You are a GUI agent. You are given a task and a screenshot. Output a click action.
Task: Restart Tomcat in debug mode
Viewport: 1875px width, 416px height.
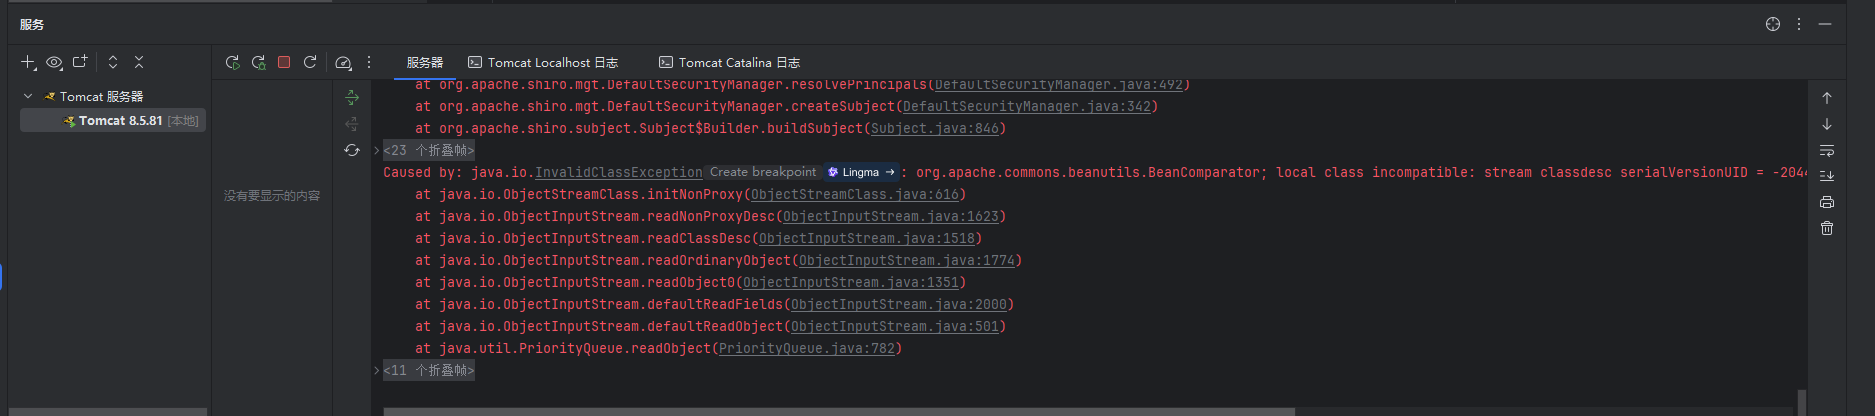click(x=258, y=62)
